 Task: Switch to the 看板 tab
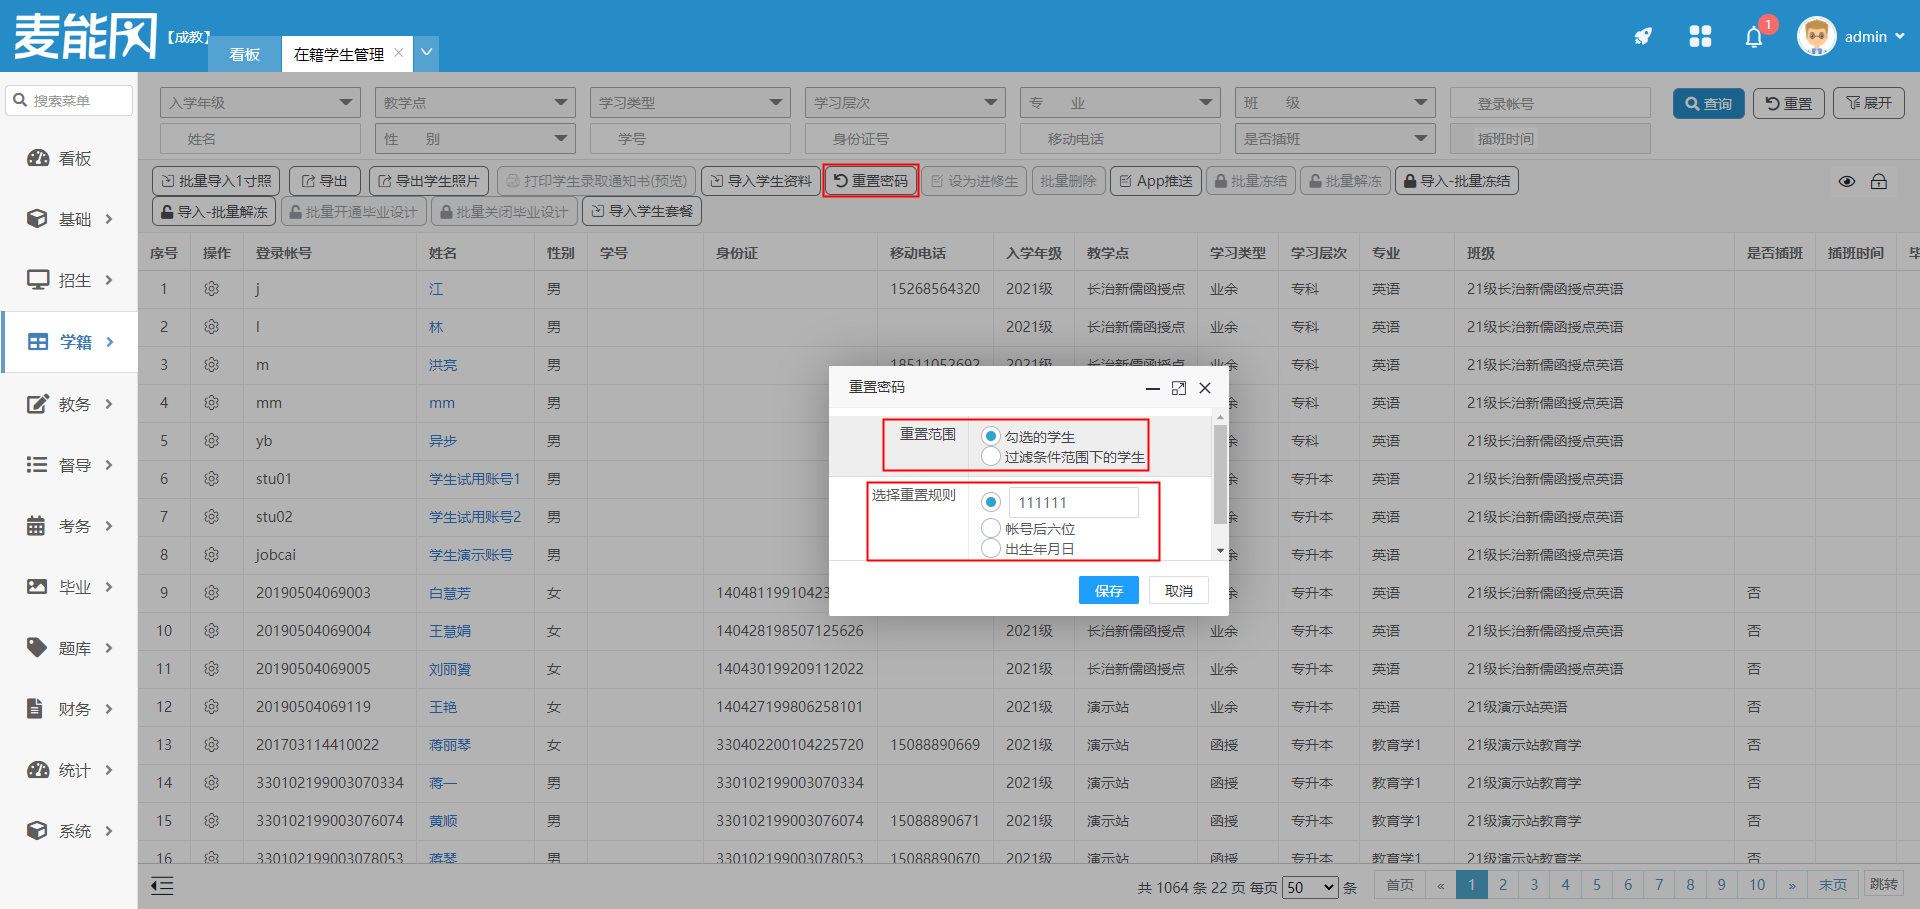tap(244, 54)
